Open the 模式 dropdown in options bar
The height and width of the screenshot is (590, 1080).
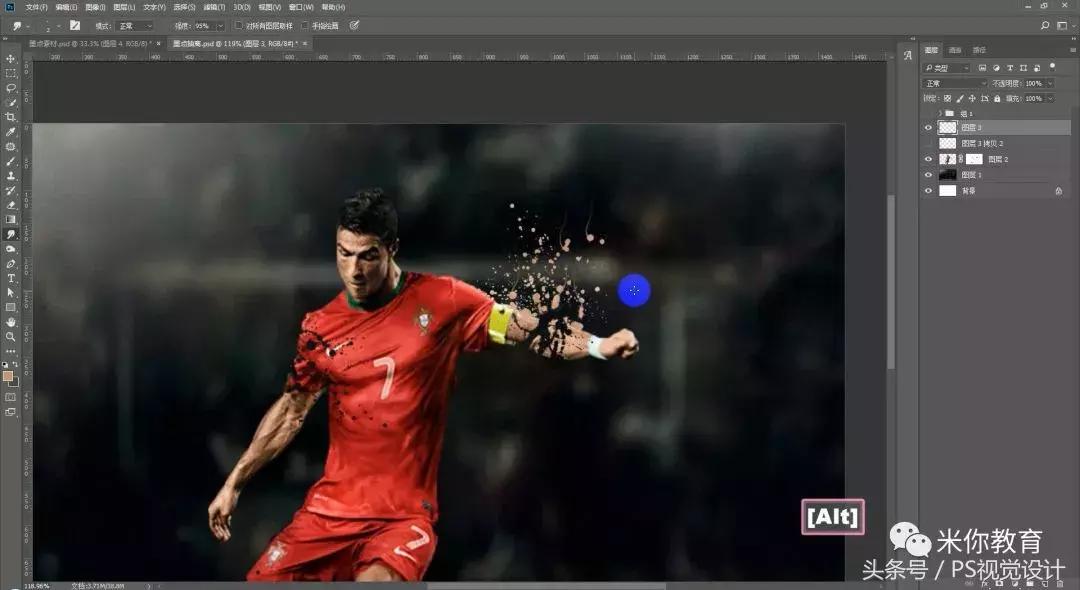(x=134, y=26)
